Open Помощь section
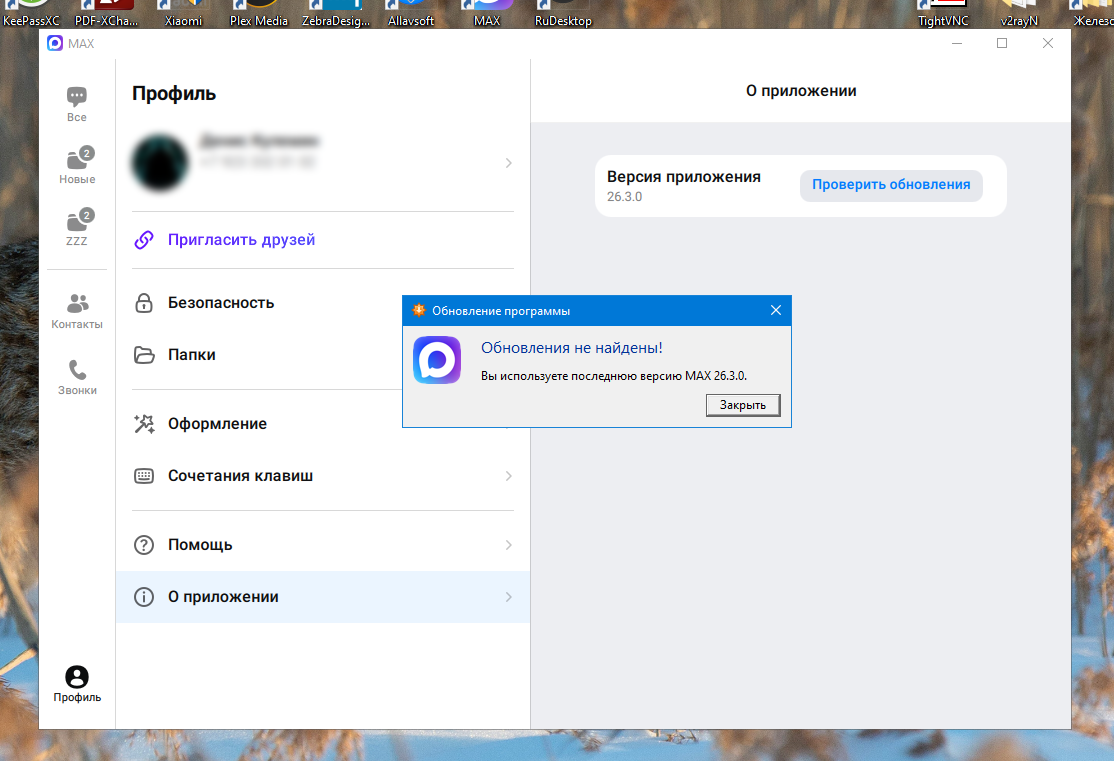 323,545
